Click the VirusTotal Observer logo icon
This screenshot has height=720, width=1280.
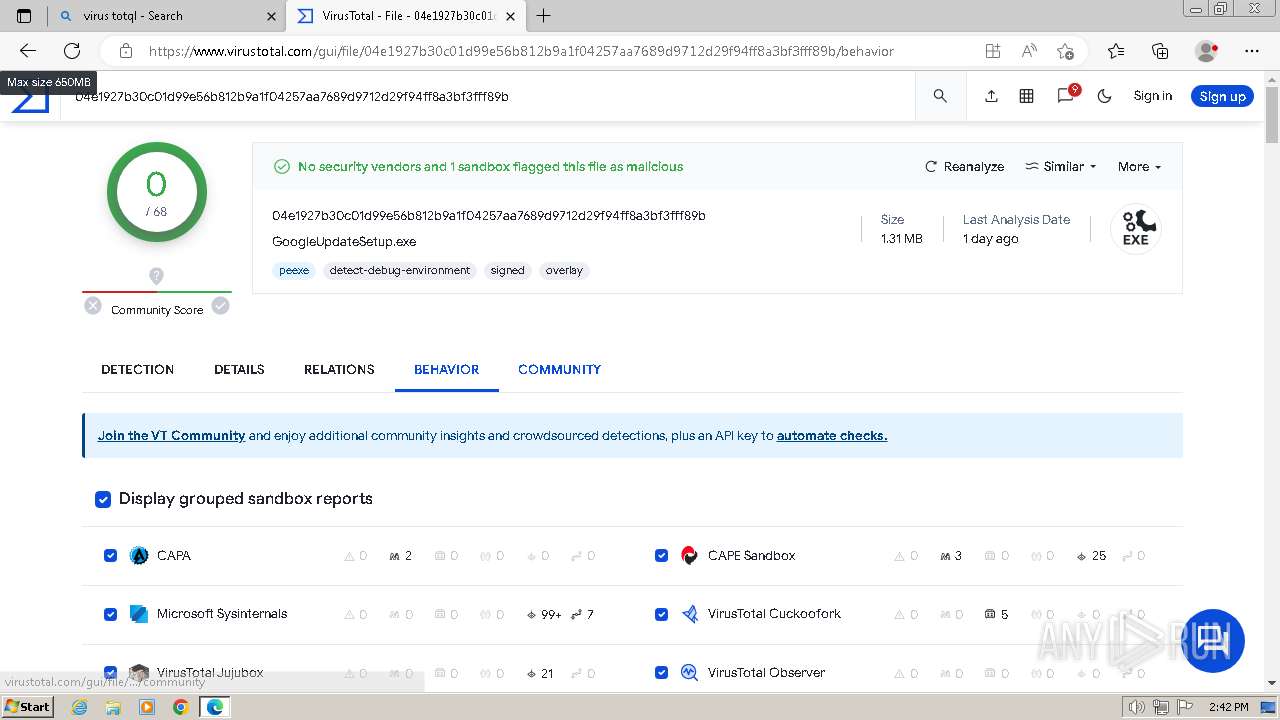coord(689,673)
